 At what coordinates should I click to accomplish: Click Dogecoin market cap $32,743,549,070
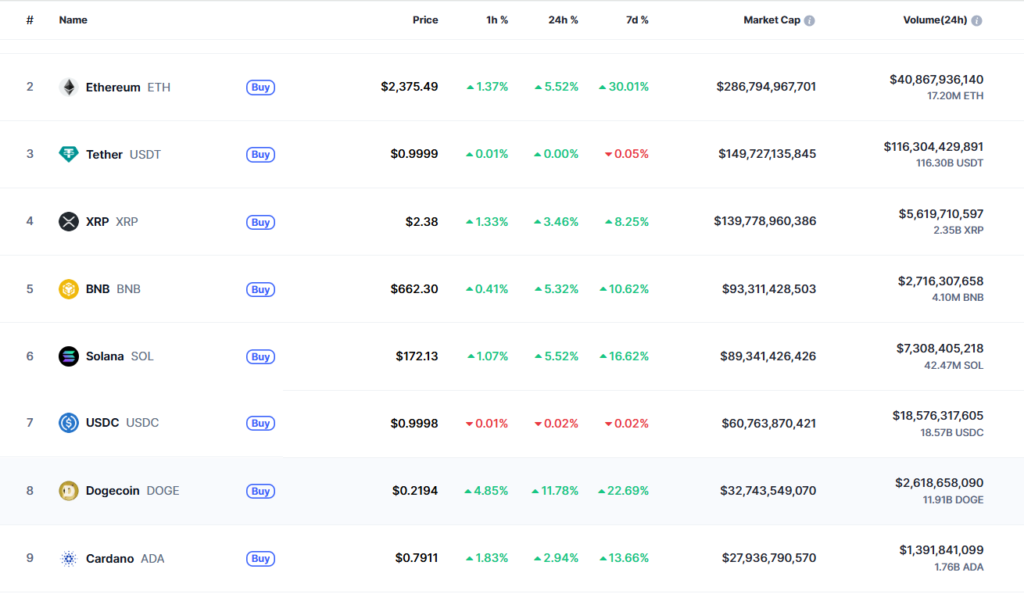(x=768, y=491)
